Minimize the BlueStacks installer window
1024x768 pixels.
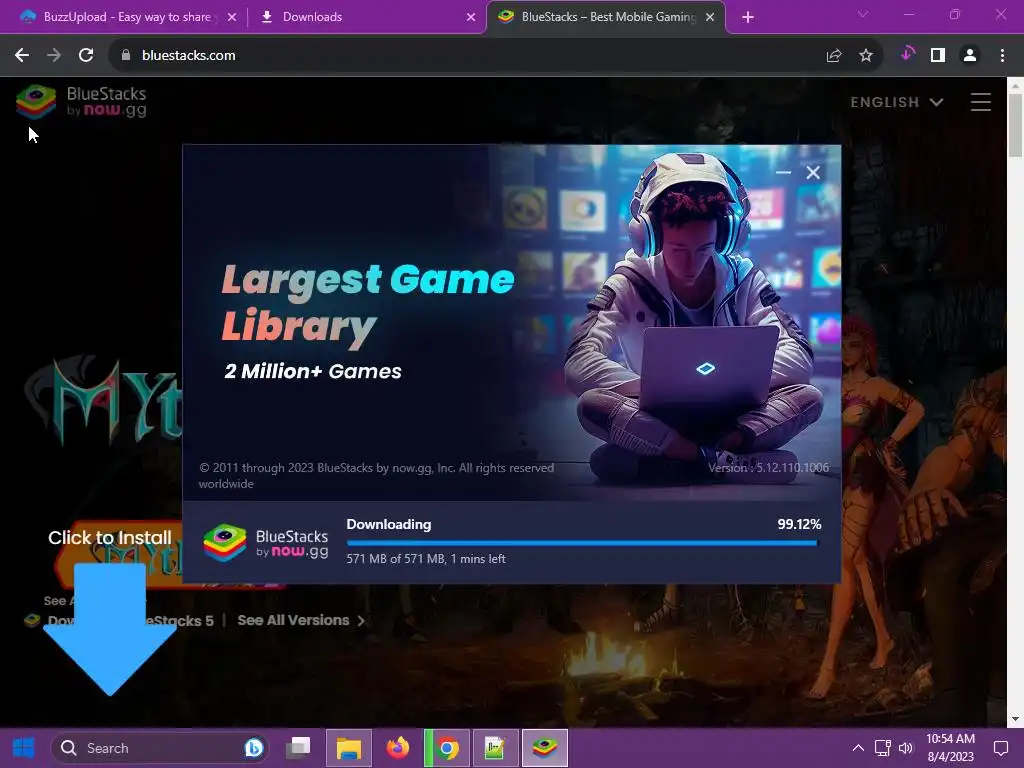[x=783, y=172]
